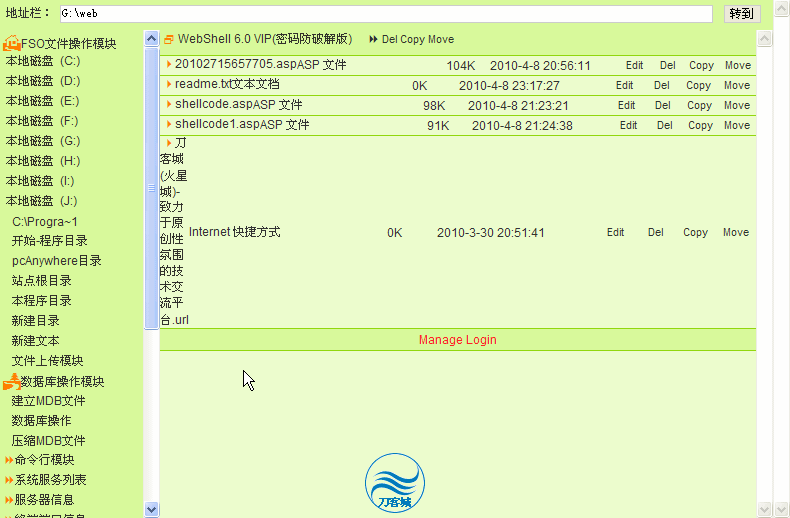This screenshot has height=518, width=790.
Task: Delete the 20102715657705.asp file
Action: click(x=668, y=66)
